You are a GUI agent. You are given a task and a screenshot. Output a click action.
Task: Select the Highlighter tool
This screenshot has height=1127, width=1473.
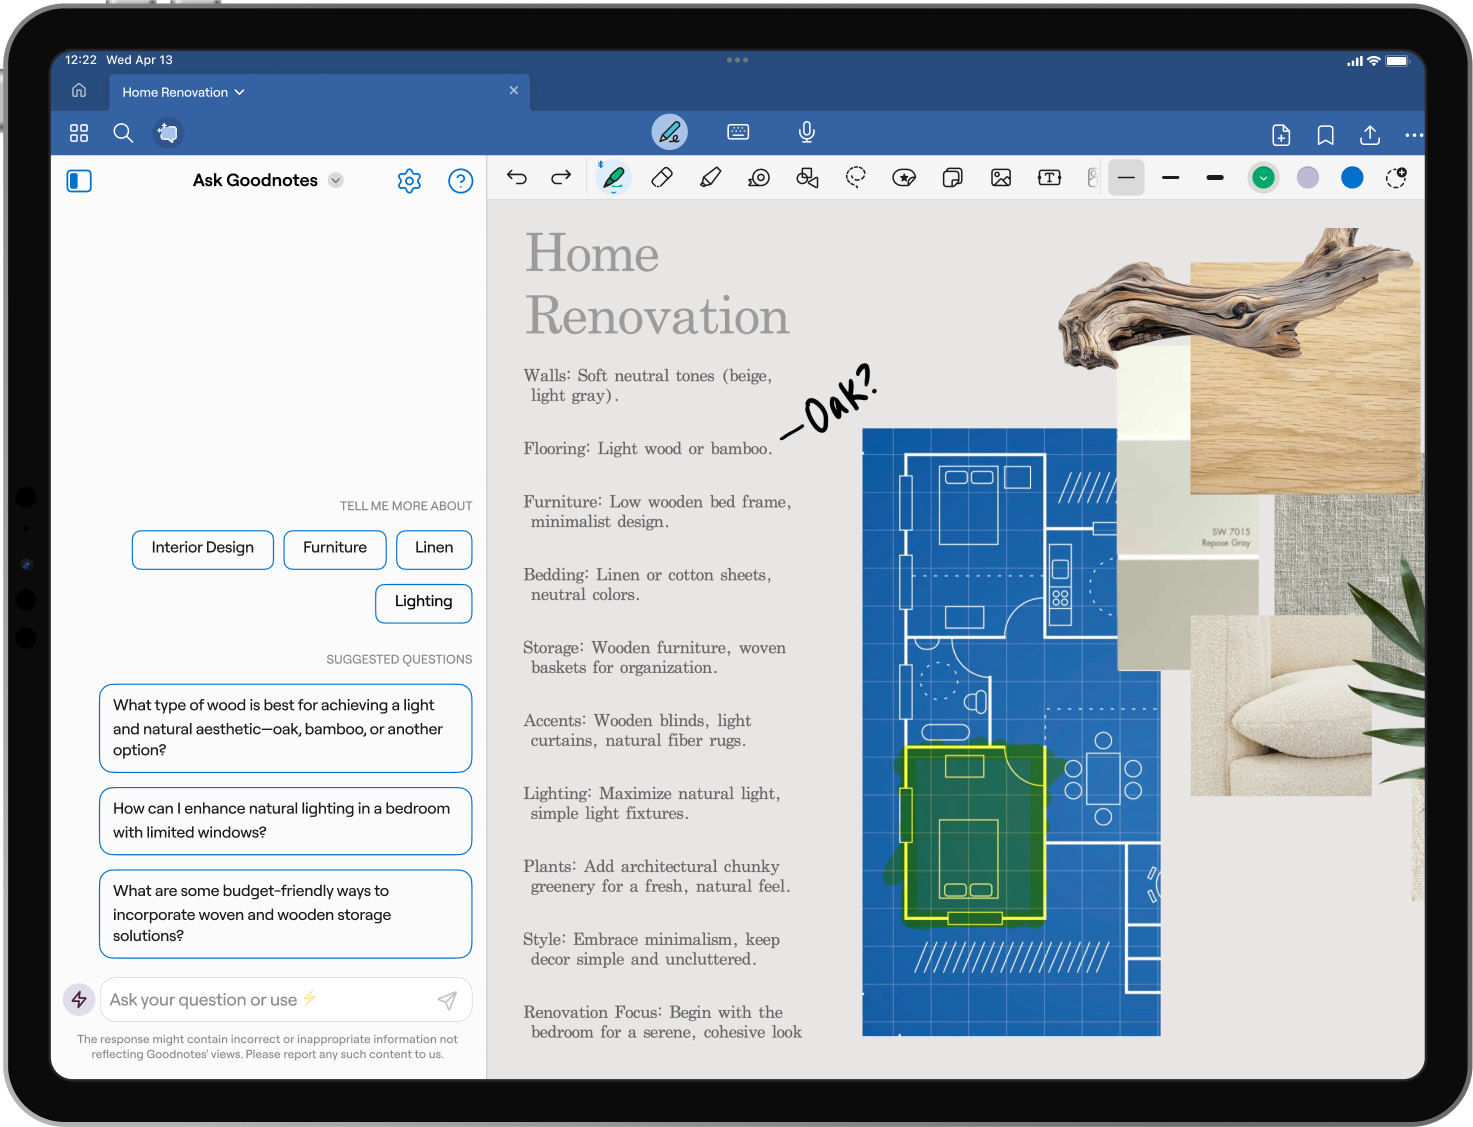click(x=710, y=178)
